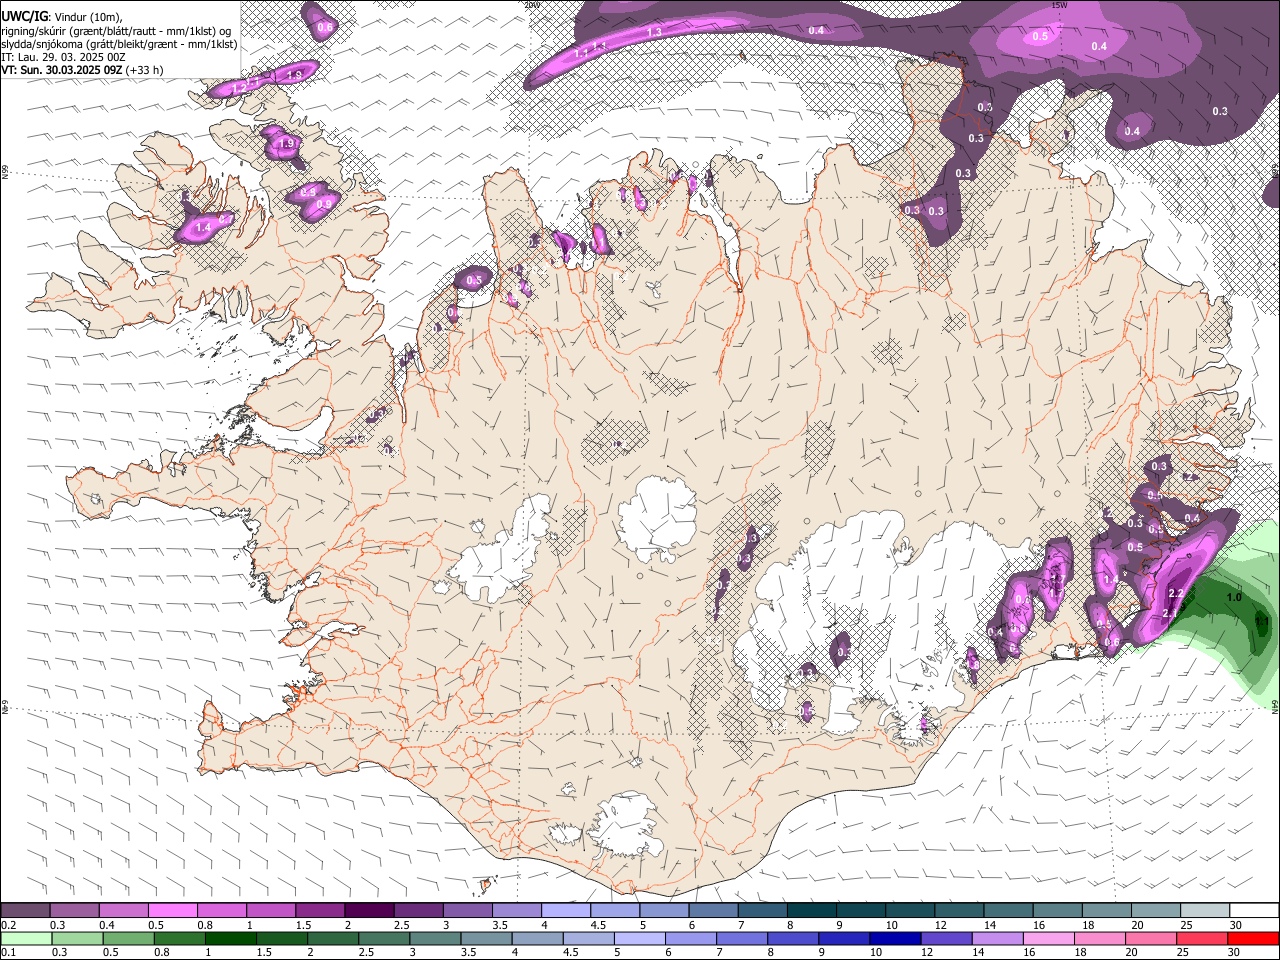
Task: Click the '20W' longitude label
Action: [532, 5]
